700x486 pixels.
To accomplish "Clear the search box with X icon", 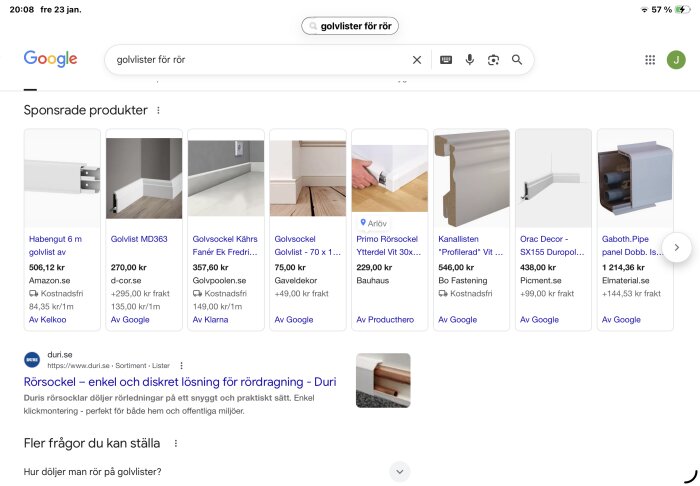I will pos(417,60).
